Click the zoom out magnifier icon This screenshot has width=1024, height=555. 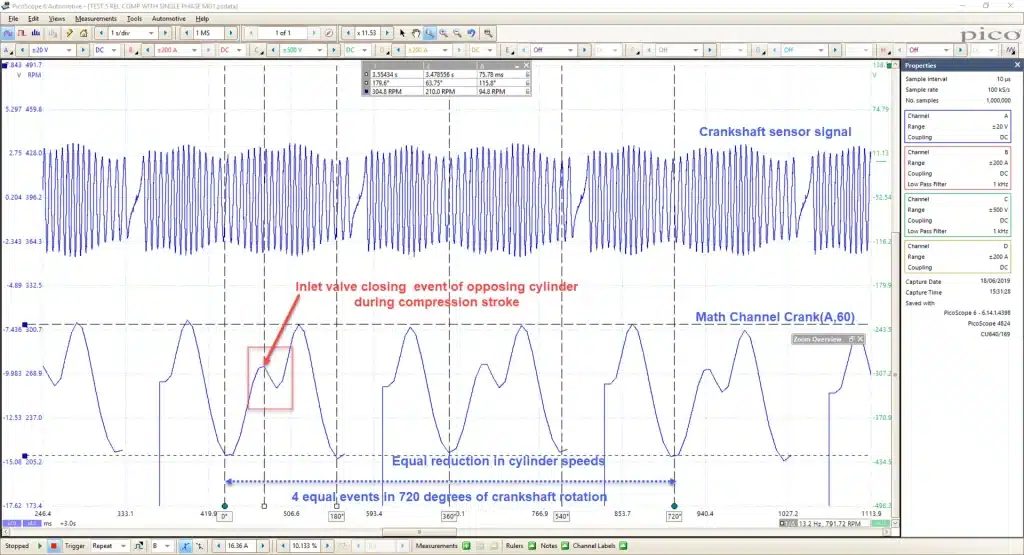click(457, 33)
